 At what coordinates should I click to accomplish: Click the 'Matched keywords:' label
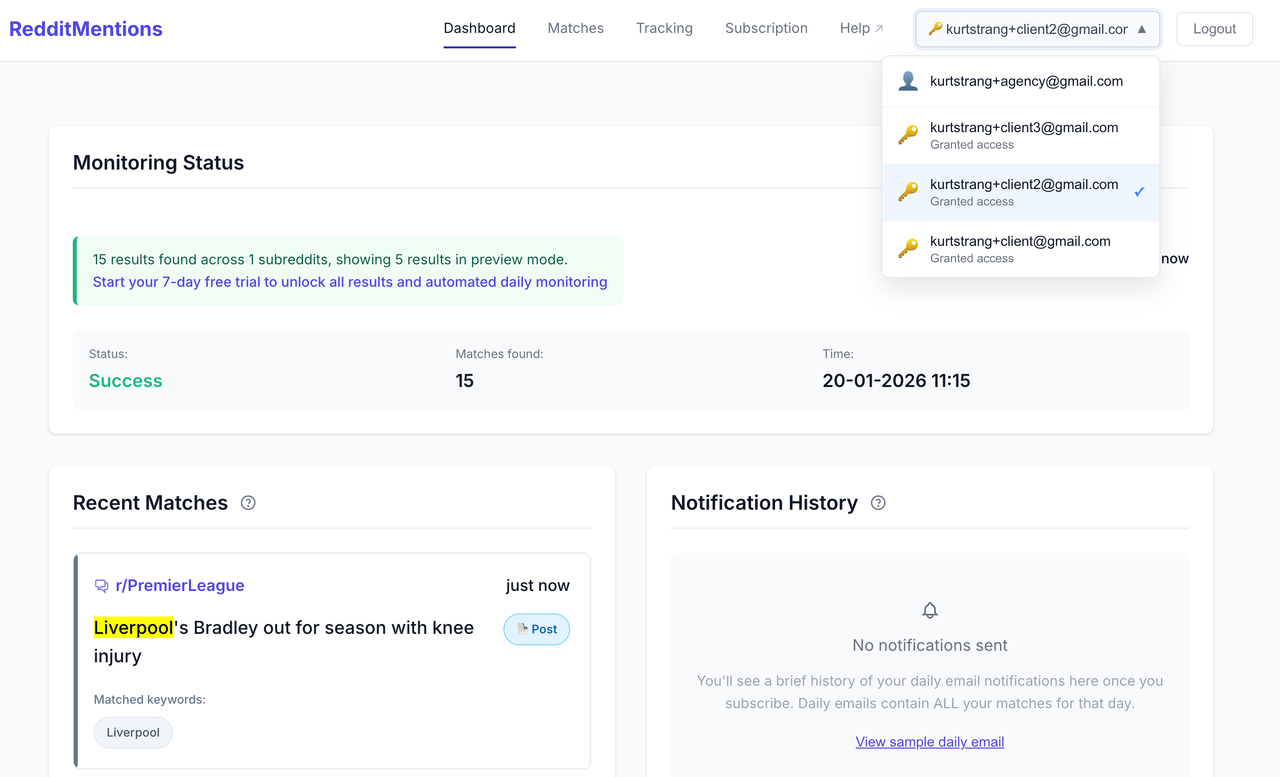pyautogui.click(x=150, y=700)
